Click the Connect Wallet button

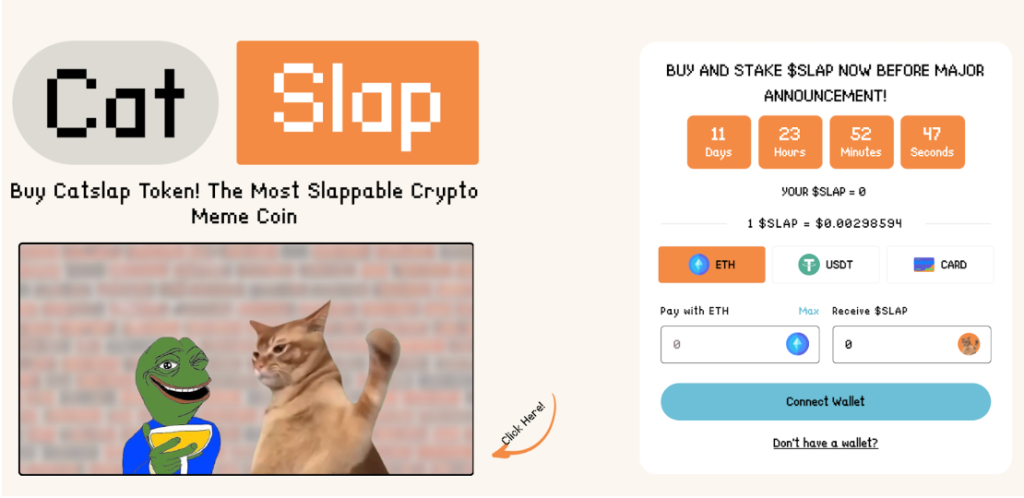[x=825, y=401]
